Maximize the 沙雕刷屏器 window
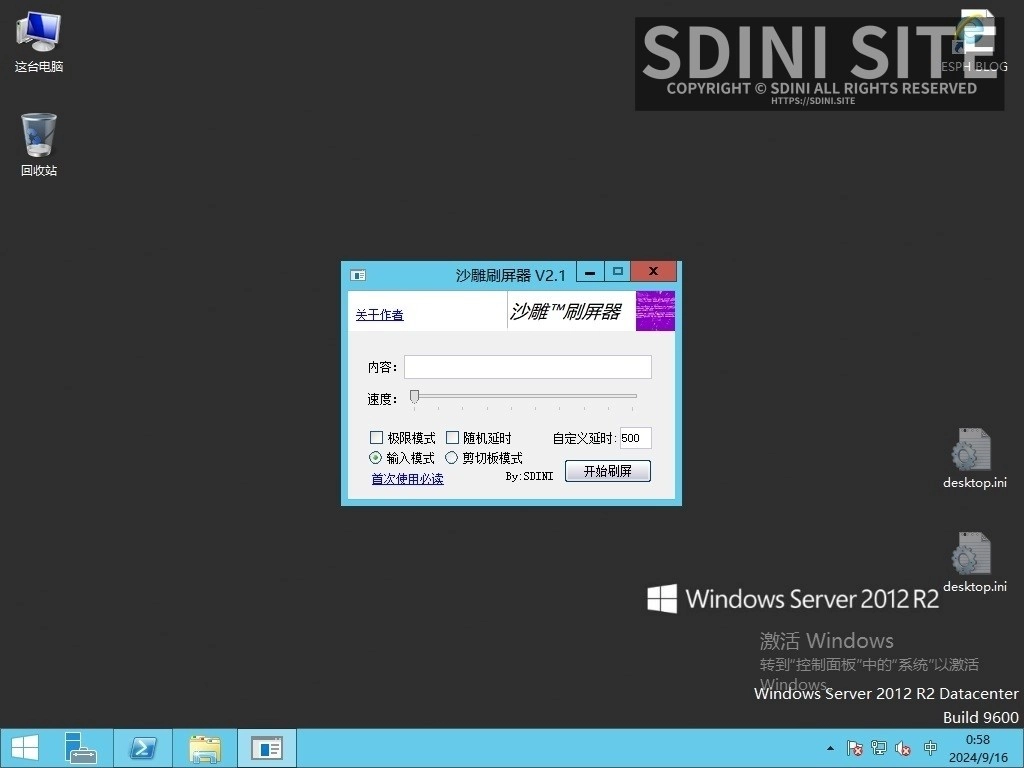 pos(618,272)
